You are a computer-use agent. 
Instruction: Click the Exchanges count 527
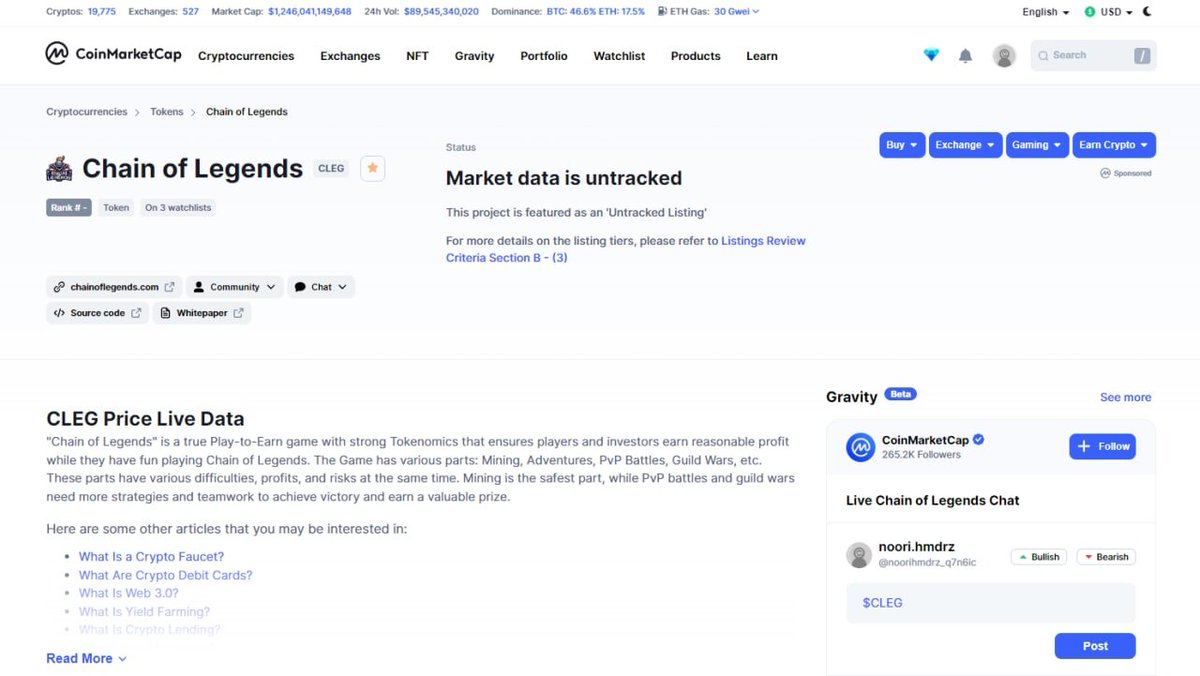(x=190, y=12)
